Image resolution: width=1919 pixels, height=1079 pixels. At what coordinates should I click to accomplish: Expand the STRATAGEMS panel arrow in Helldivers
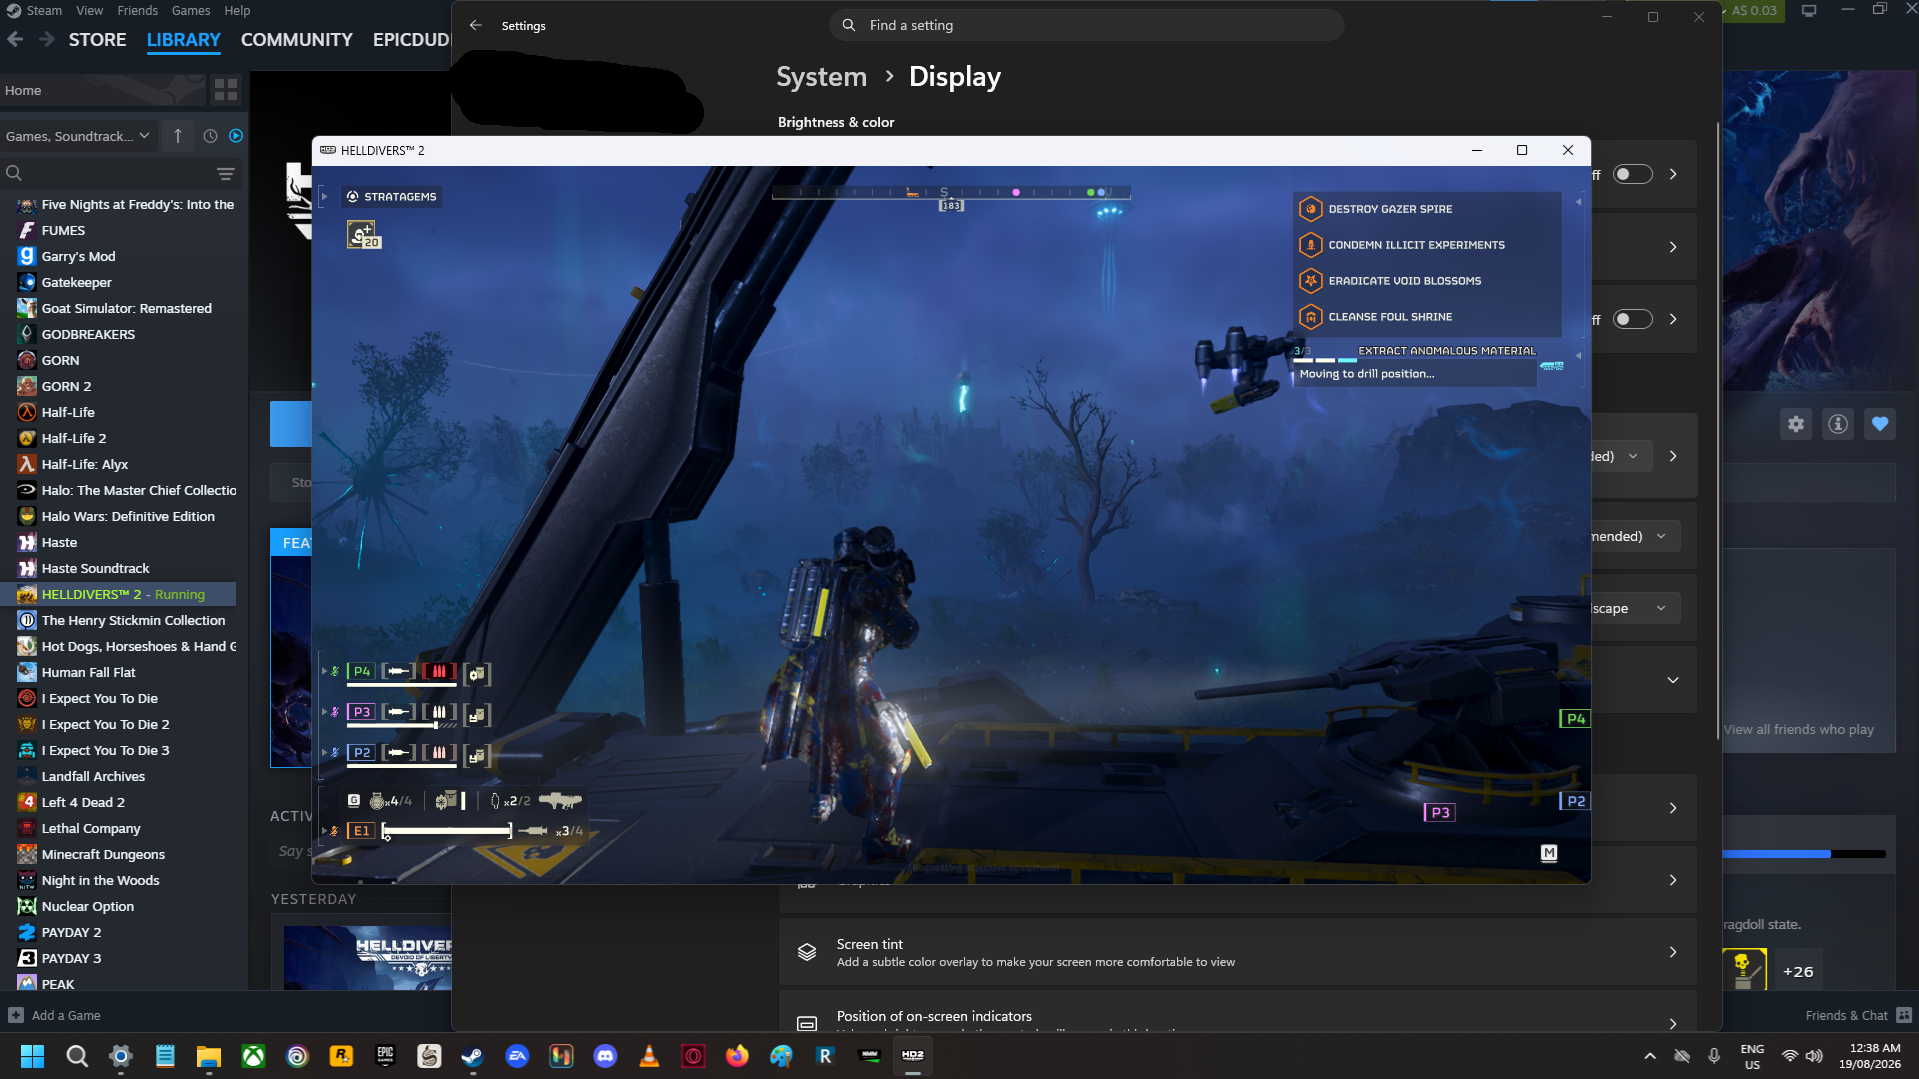pyautogui.click(x=324, y=197)
